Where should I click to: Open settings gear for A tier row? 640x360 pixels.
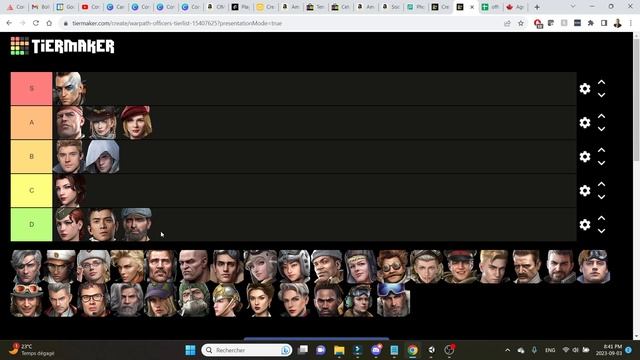coord(584,122)
